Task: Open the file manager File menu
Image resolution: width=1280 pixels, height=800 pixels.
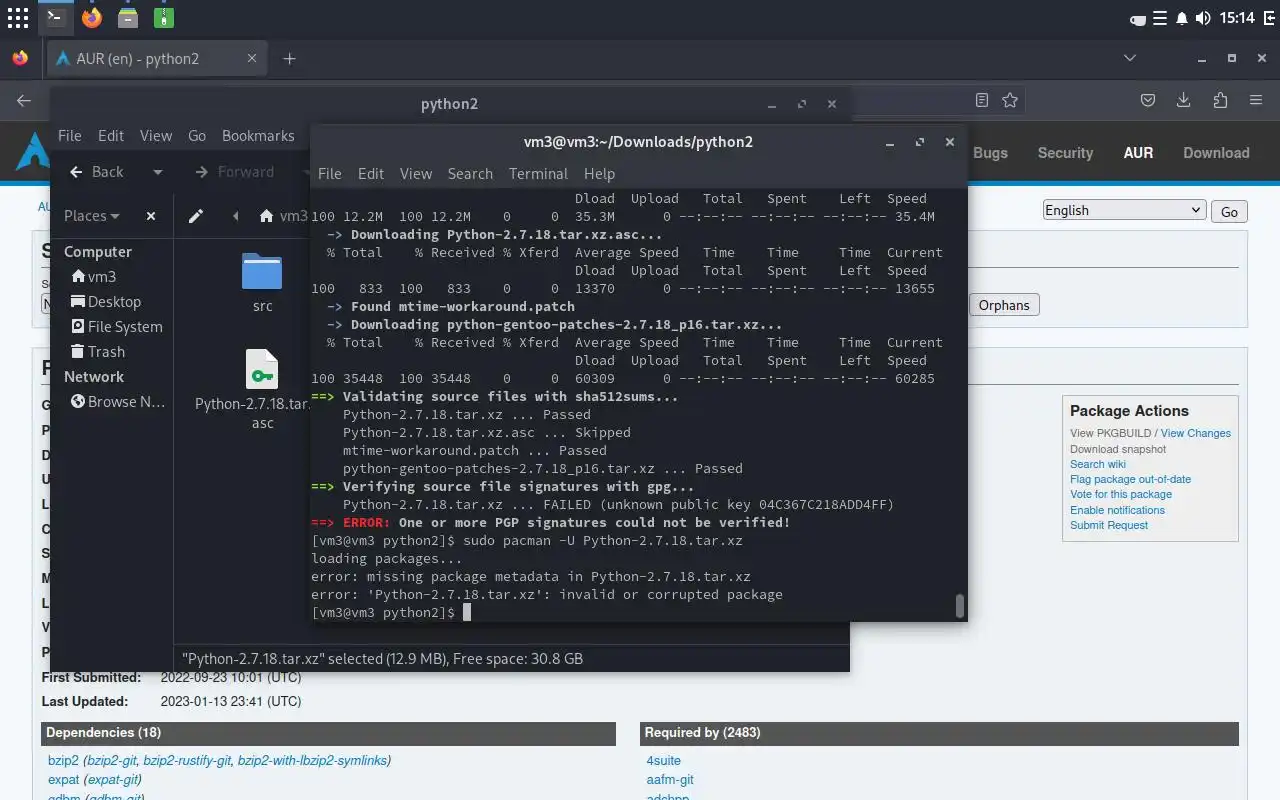Action: [69, 136]
